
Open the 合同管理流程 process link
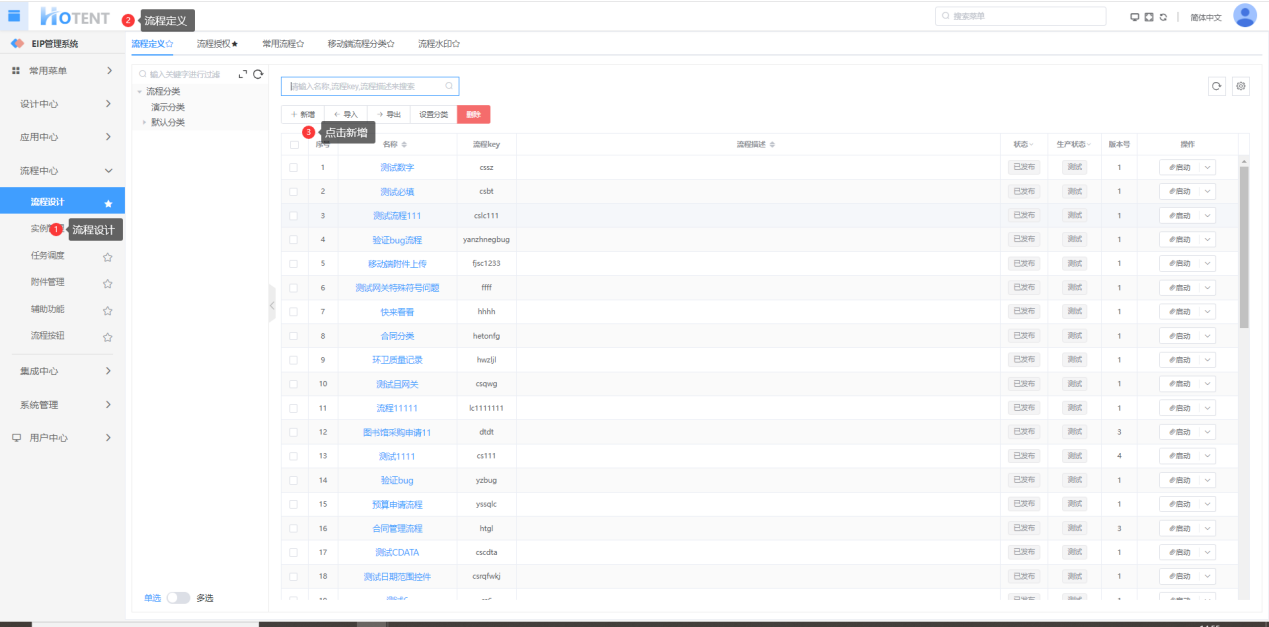tap(397, 528)
